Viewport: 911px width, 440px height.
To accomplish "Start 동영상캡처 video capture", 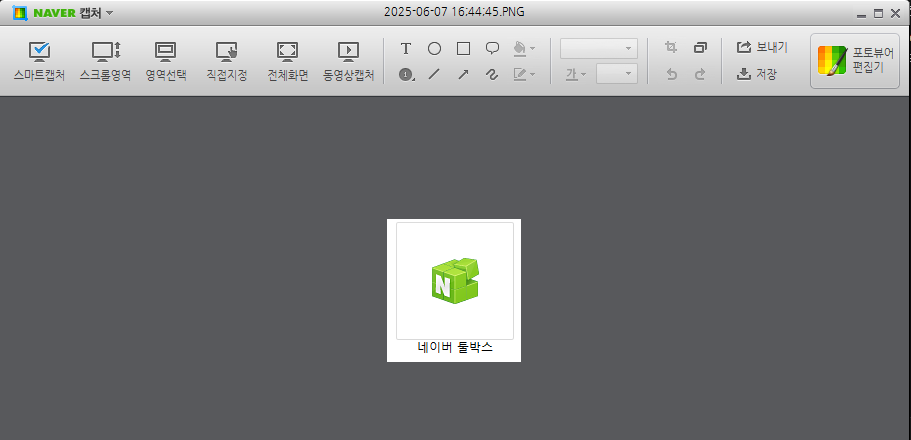I will point(349,61).
